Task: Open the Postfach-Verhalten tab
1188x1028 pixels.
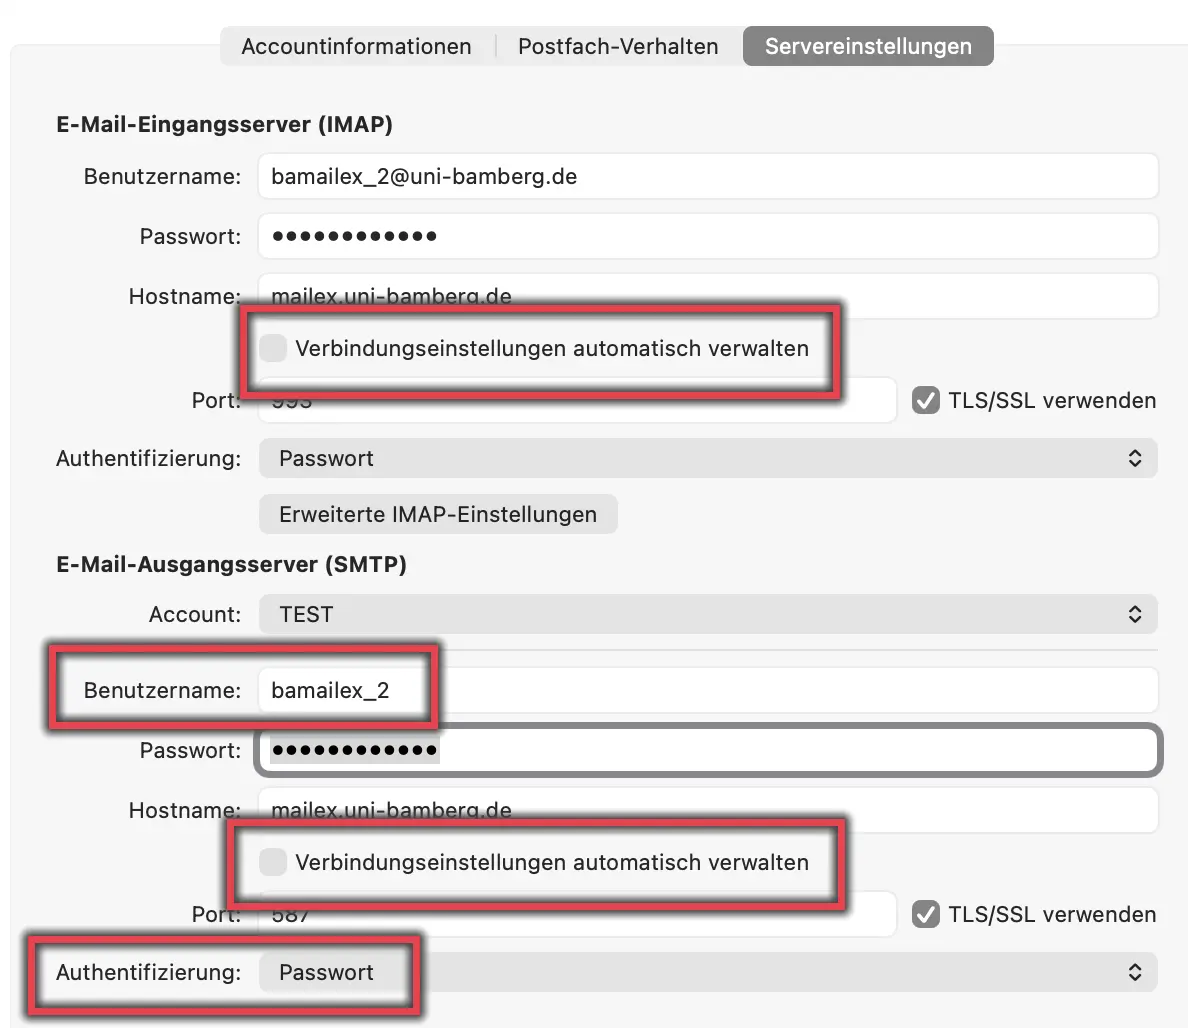Action: pos(618,46)
